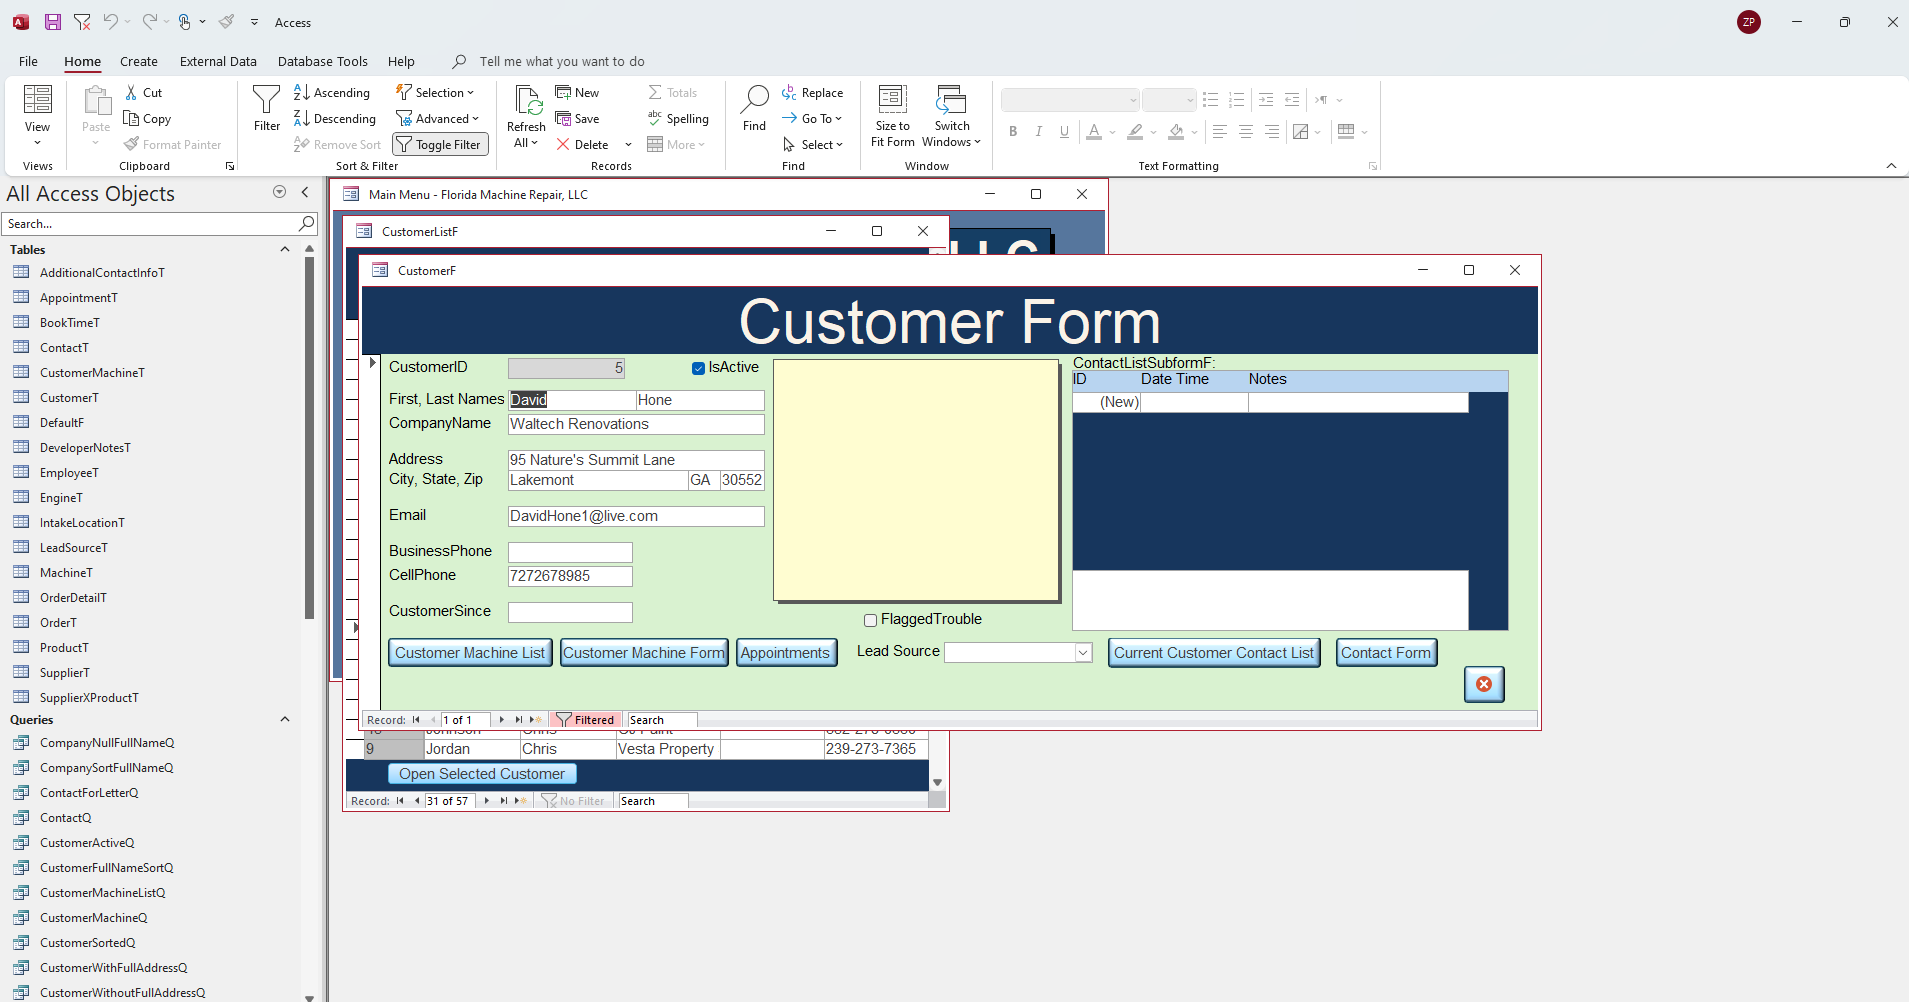This screenshot has height=1002, width=1909.
Task: Uncheck the IsActive checkbox
Action: 698,368
